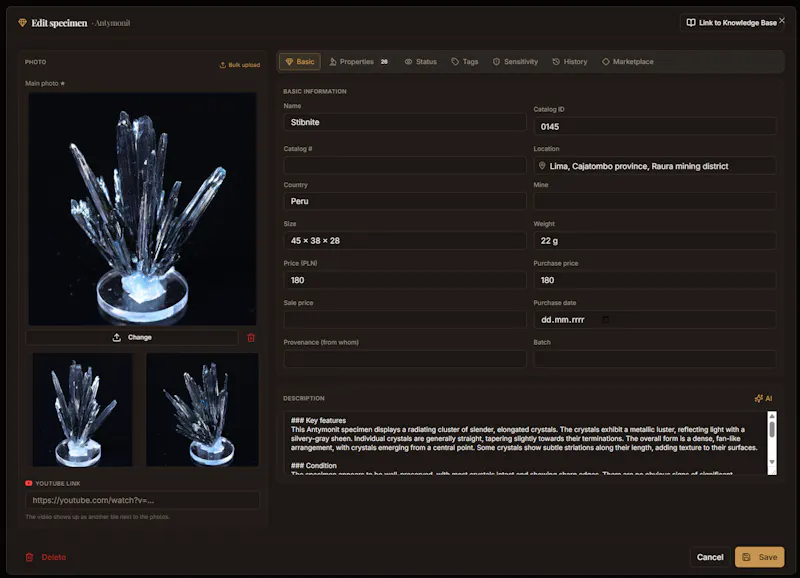
Task: Open the History tab
Action: click(x=570, y=62)
